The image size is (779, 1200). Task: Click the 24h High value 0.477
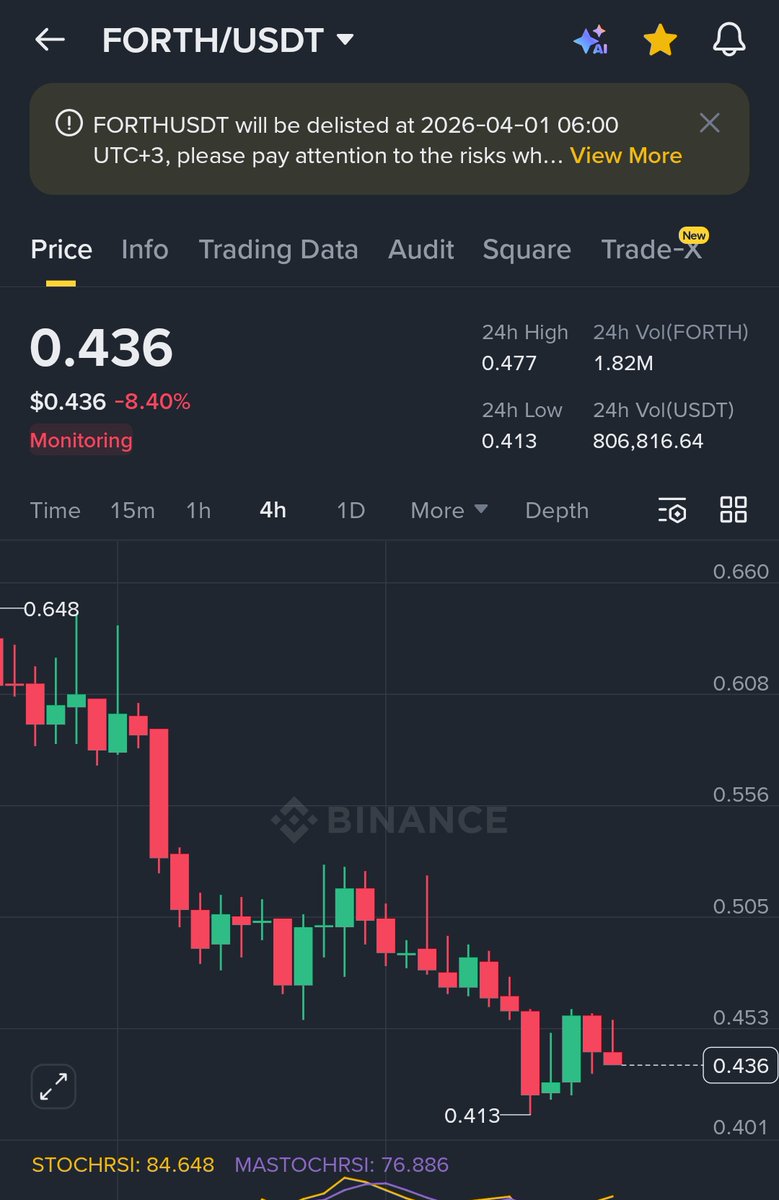509,364
